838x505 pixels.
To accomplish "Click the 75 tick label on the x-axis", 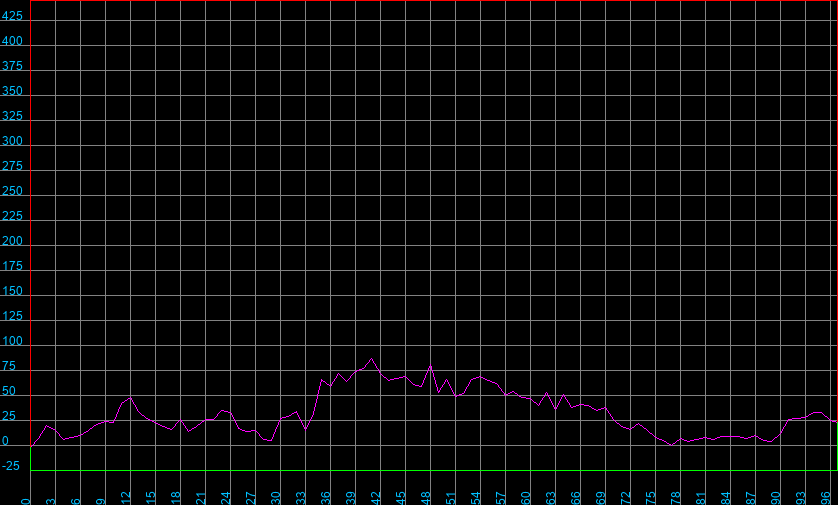I will pos(651,497).
